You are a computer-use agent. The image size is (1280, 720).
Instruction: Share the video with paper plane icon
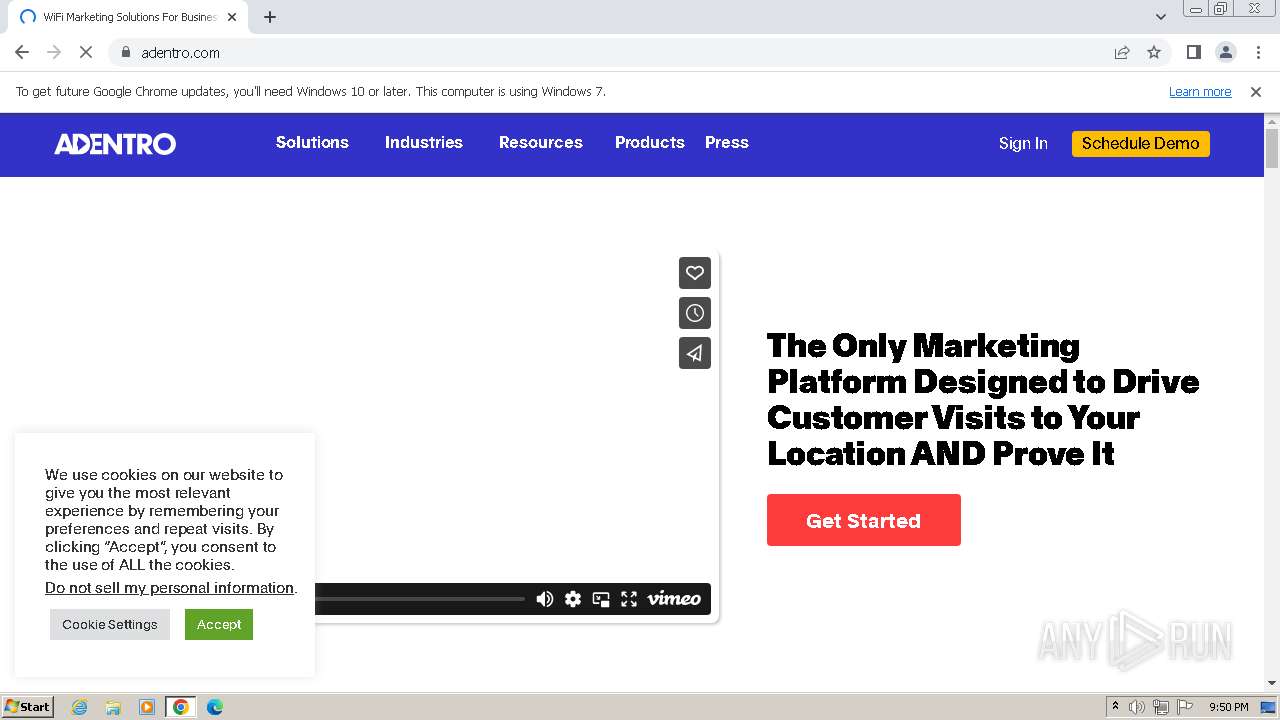coord(695,353)
